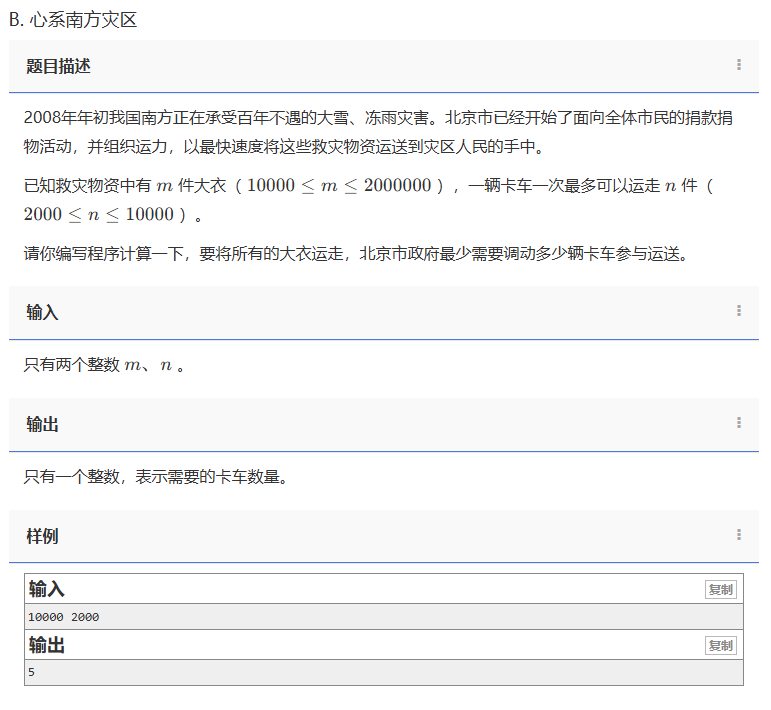Screen dimensions: 771x710
Task: Open the 输出 section three-dot menu
Action: coord(739,423)
